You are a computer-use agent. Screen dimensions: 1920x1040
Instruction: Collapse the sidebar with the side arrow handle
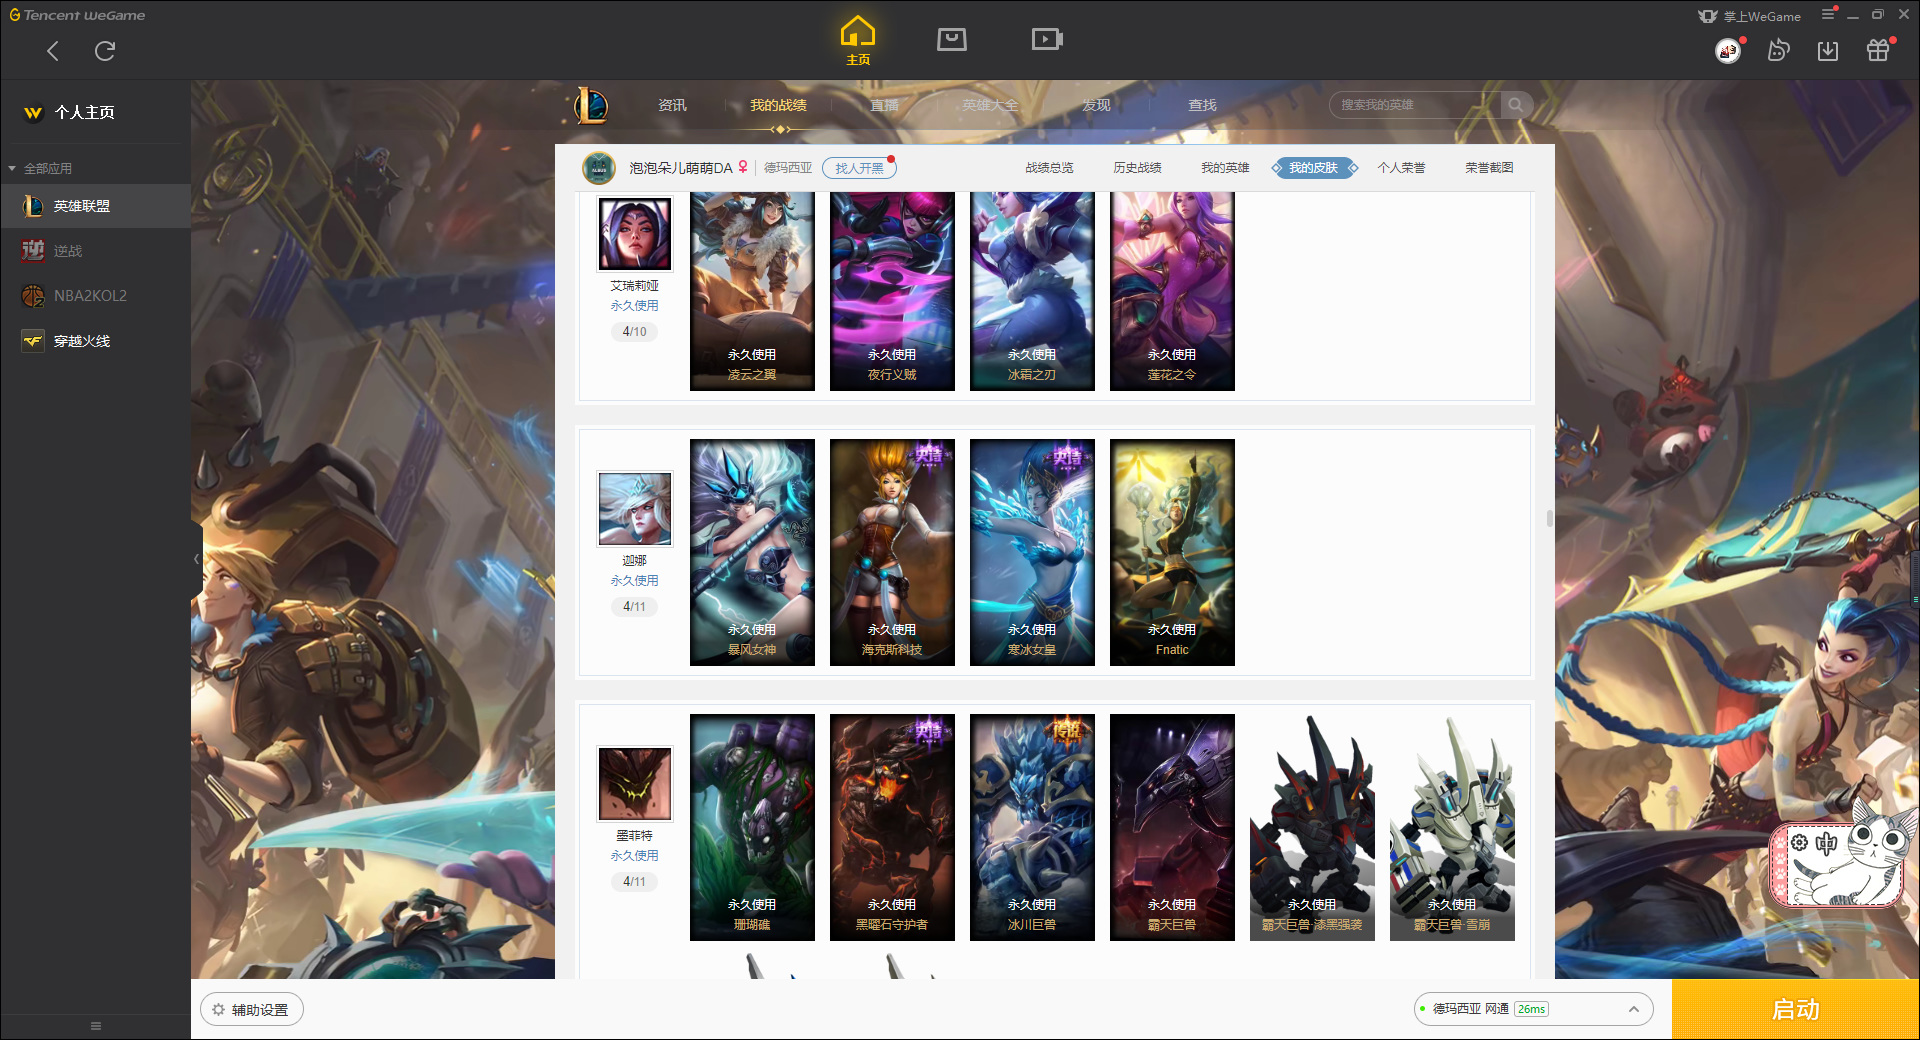196,559
